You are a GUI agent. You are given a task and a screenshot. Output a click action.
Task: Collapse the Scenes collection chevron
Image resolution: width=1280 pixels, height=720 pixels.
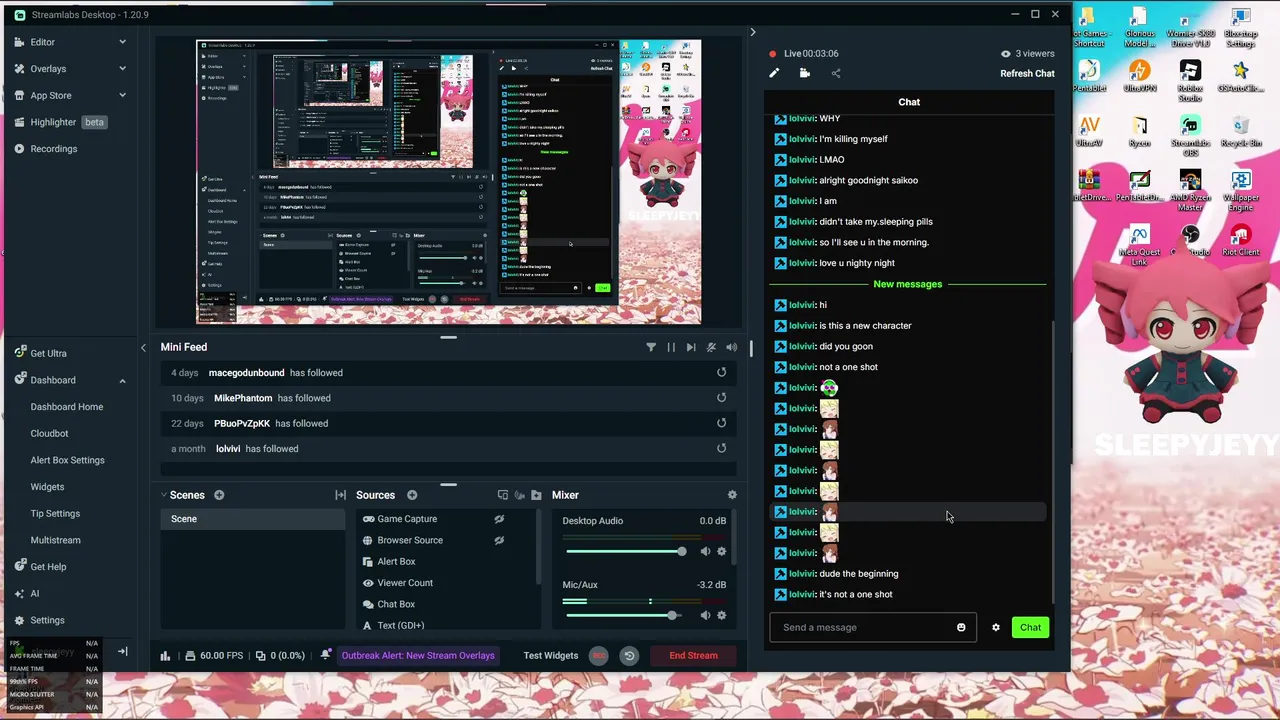point(164,495)
